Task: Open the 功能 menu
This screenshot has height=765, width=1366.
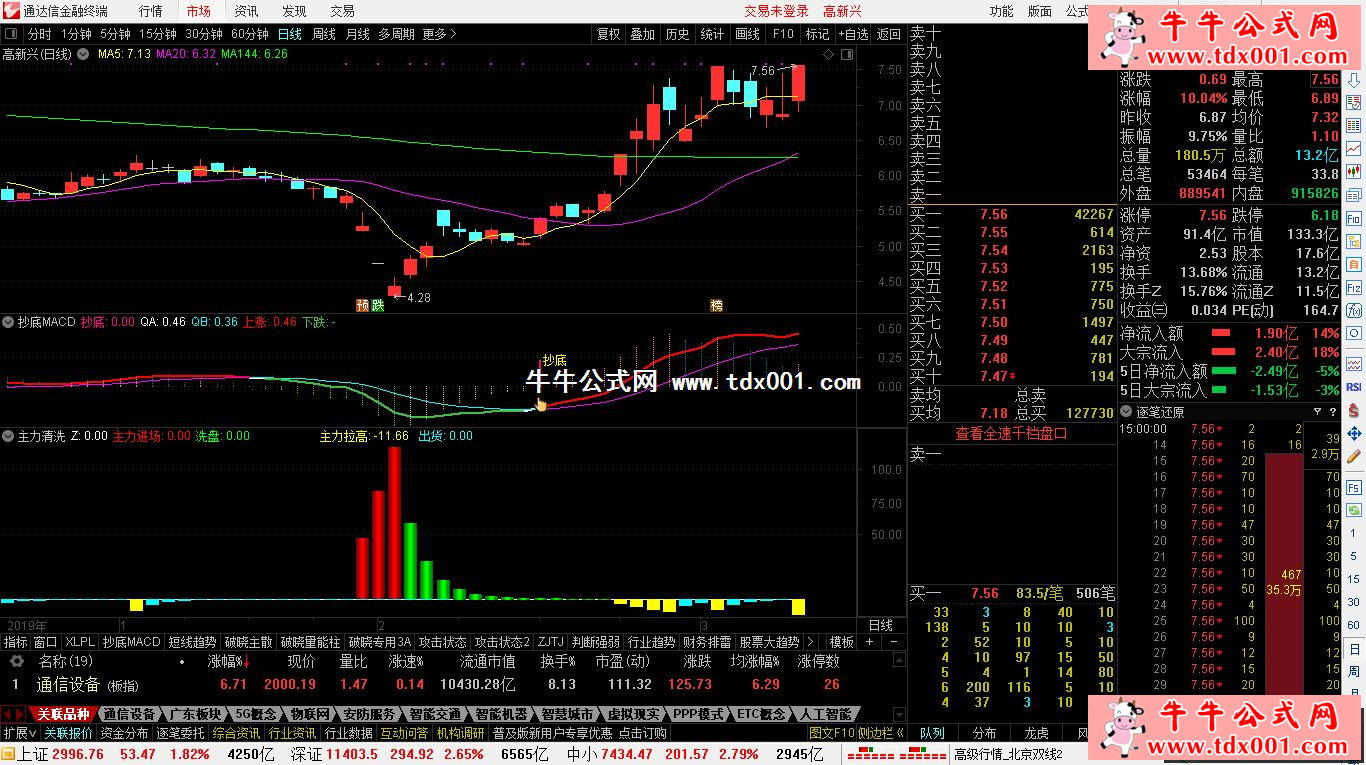Action: point(1001,11)
